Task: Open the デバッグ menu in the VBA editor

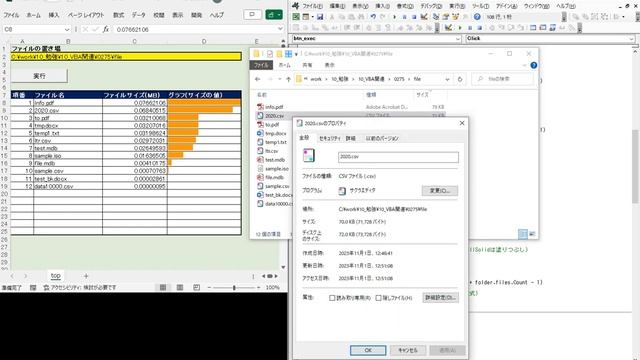Action: 431,6
